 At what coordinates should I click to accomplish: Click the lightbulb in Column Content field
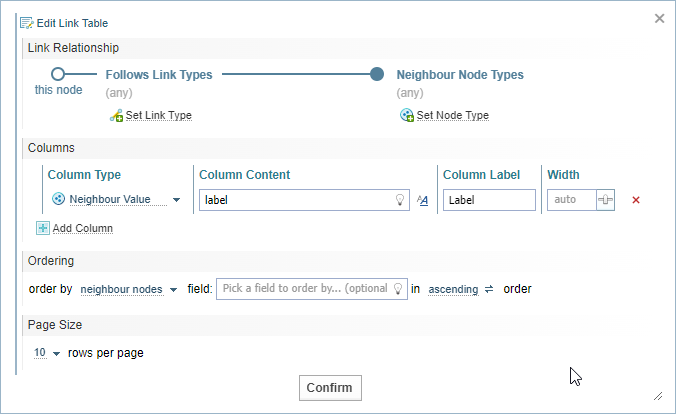(400, 200)
